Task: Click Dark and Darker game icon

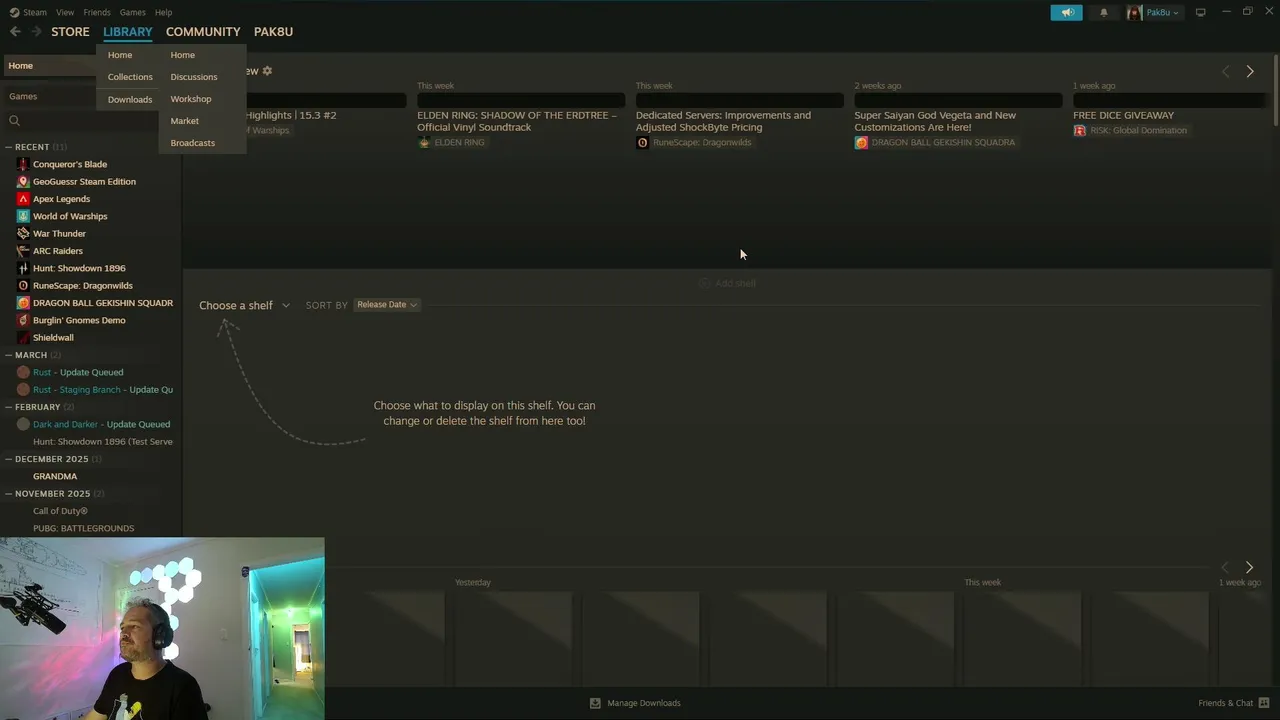Action: [x=23, y=424]
